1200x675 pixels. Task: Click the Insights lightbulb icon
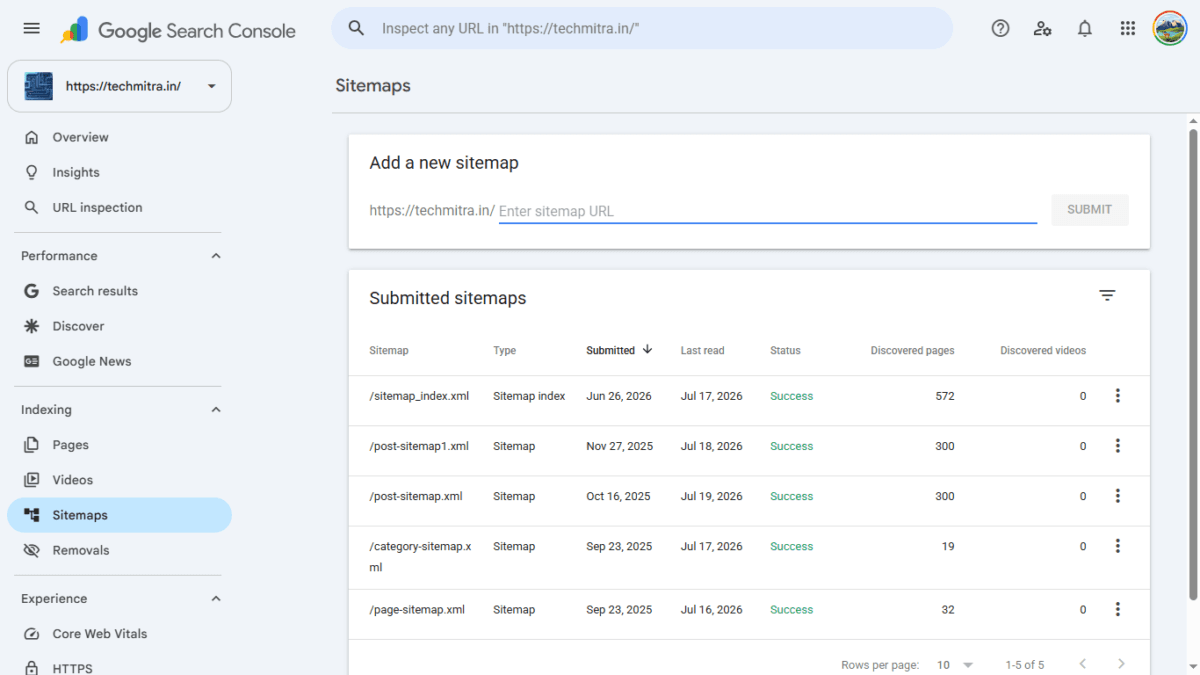tap(32, 172)
